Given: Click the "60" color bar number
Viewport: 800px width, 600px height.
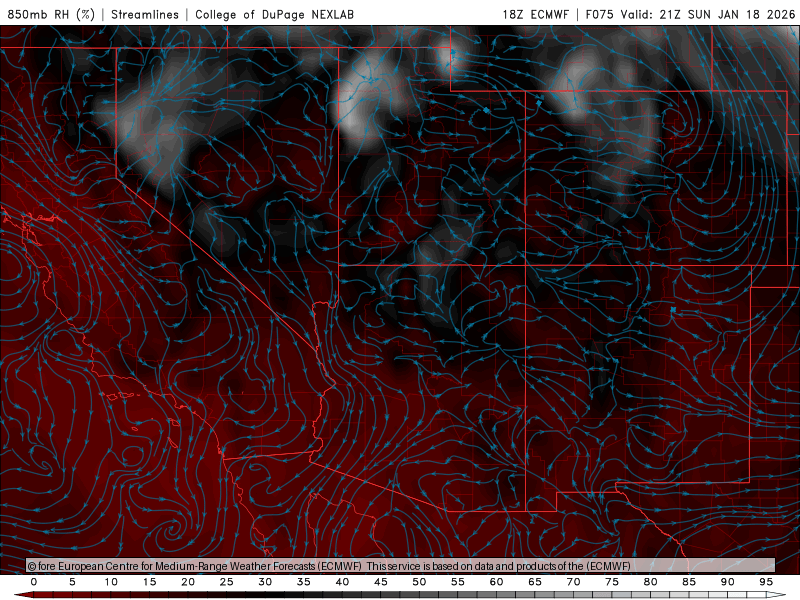Looking at the screenshot, I should coord(496,582).
